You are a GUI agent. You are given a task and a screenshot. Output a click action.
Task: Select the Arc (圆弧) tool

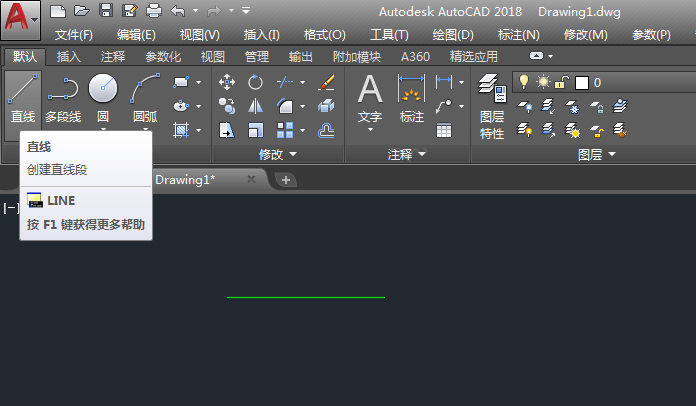pyautogui.click(x=145, y=99)
